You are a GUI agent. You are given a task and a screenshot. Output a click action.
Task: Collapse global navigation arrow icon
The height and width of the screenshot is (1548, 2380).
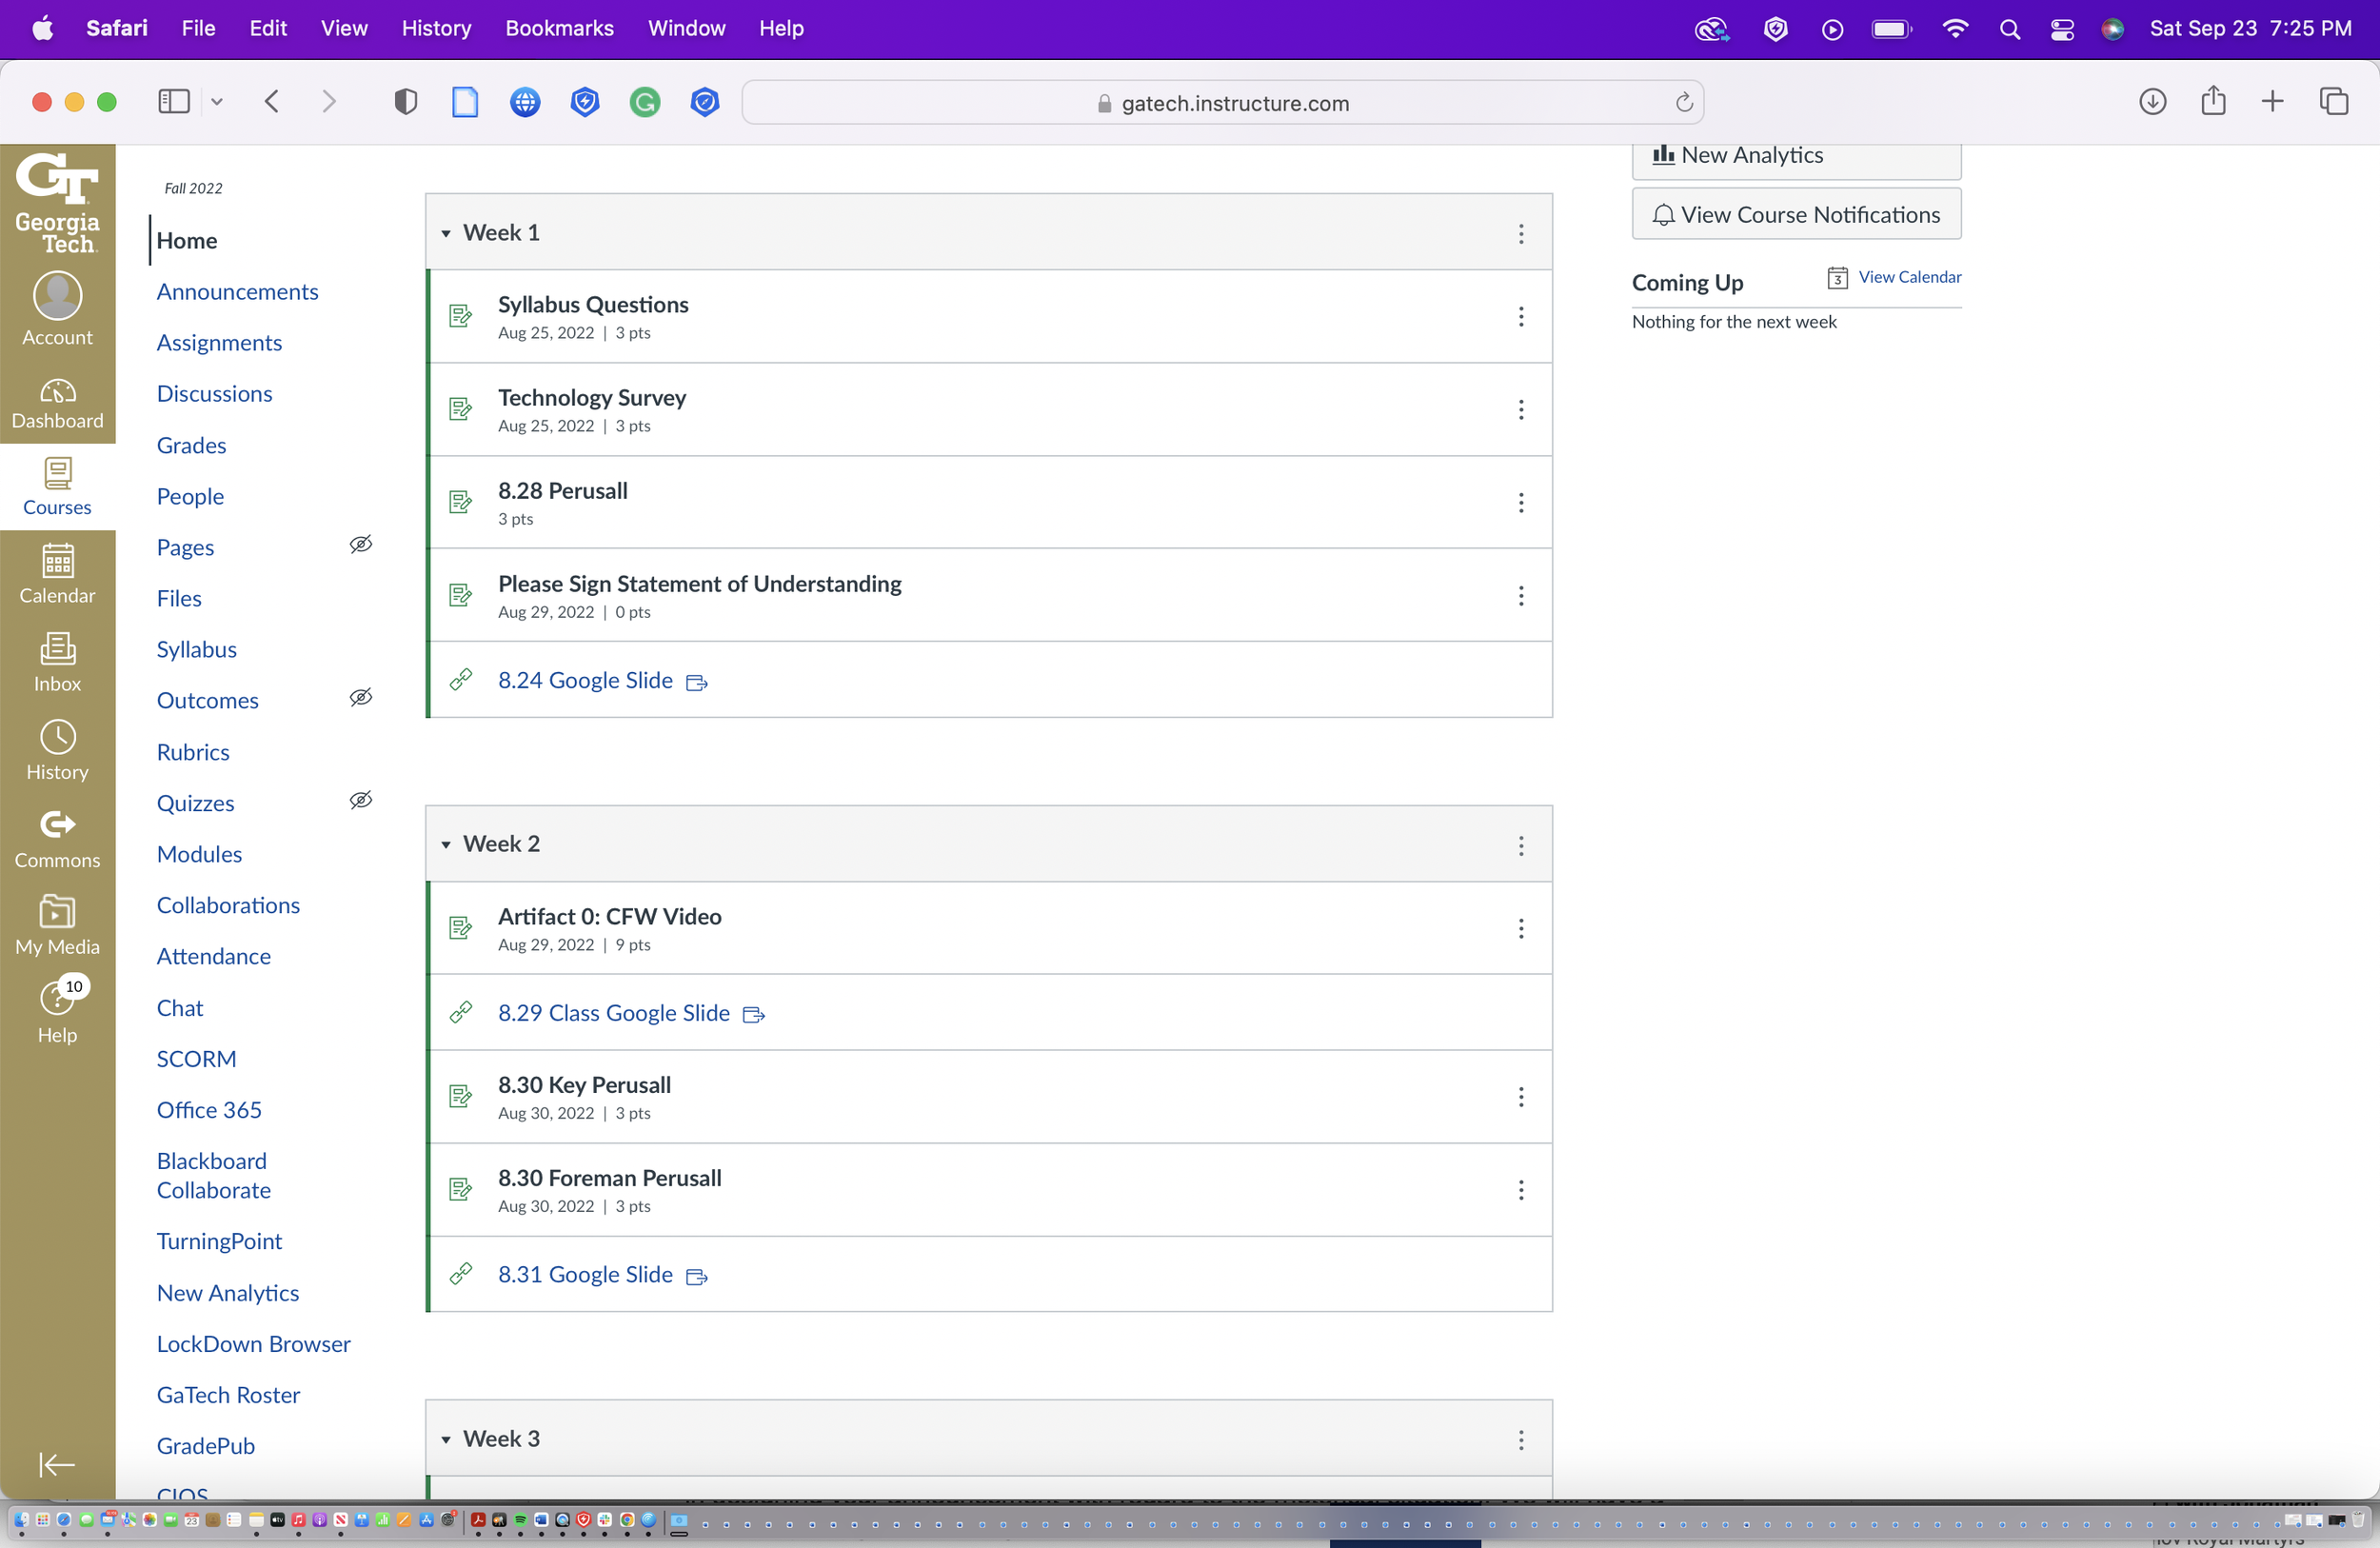tap(57, 1464)
